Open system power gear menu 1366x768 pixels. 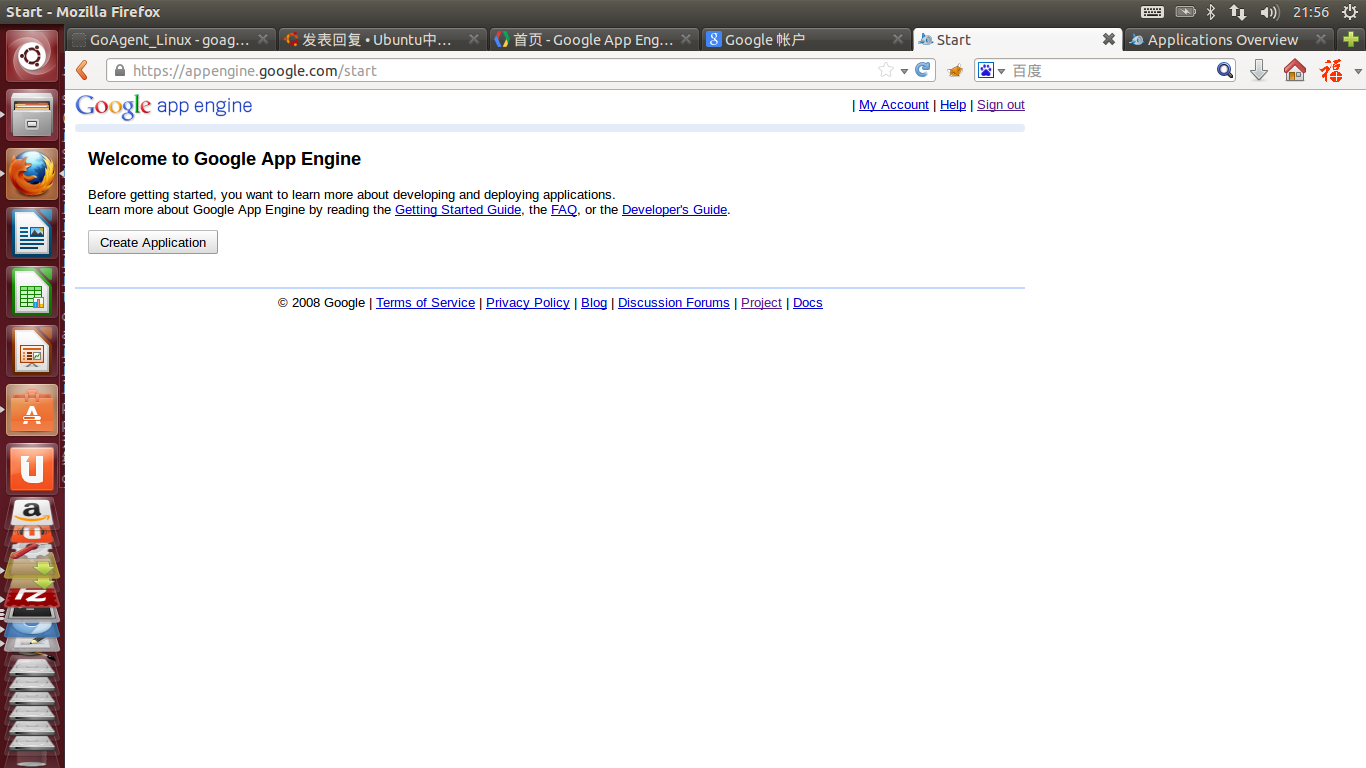tap(1349, 12)
